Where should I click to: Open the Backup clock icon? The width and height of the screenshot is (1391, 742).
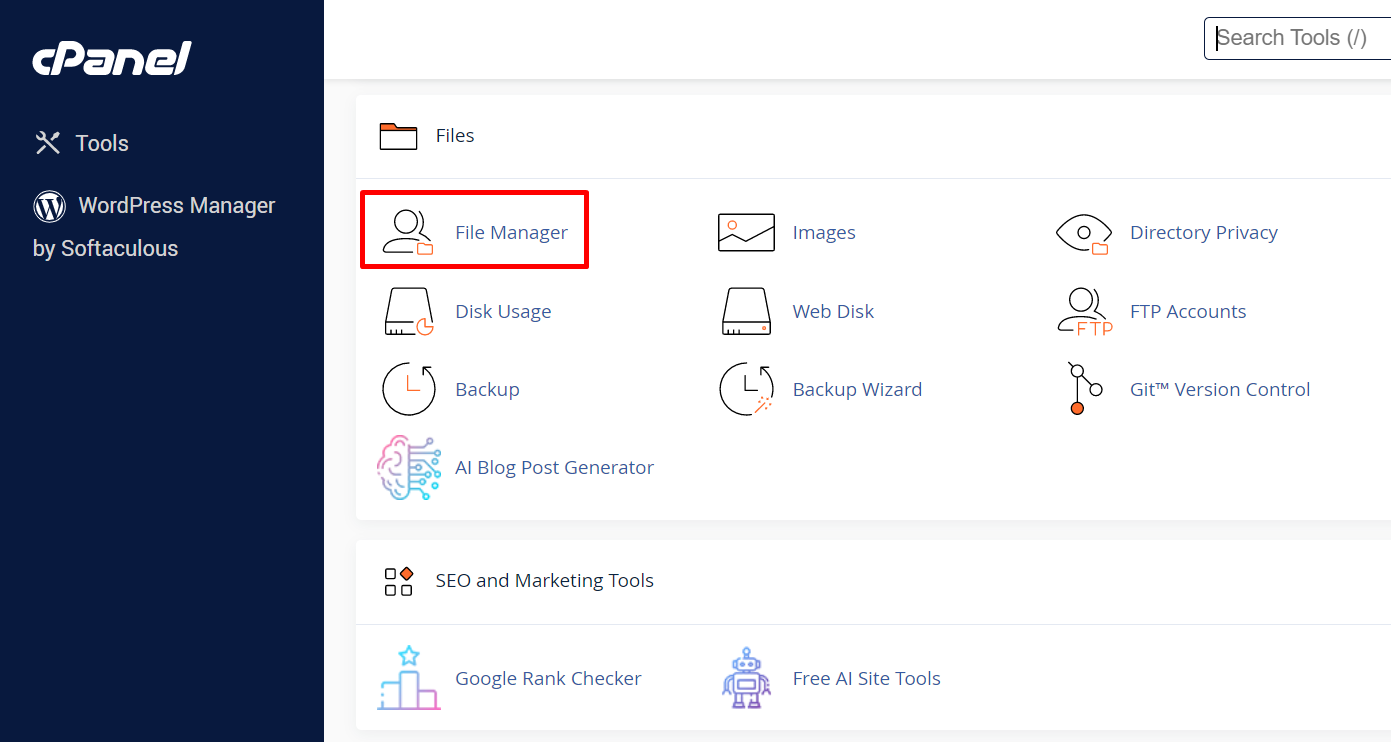pos(408,389)
